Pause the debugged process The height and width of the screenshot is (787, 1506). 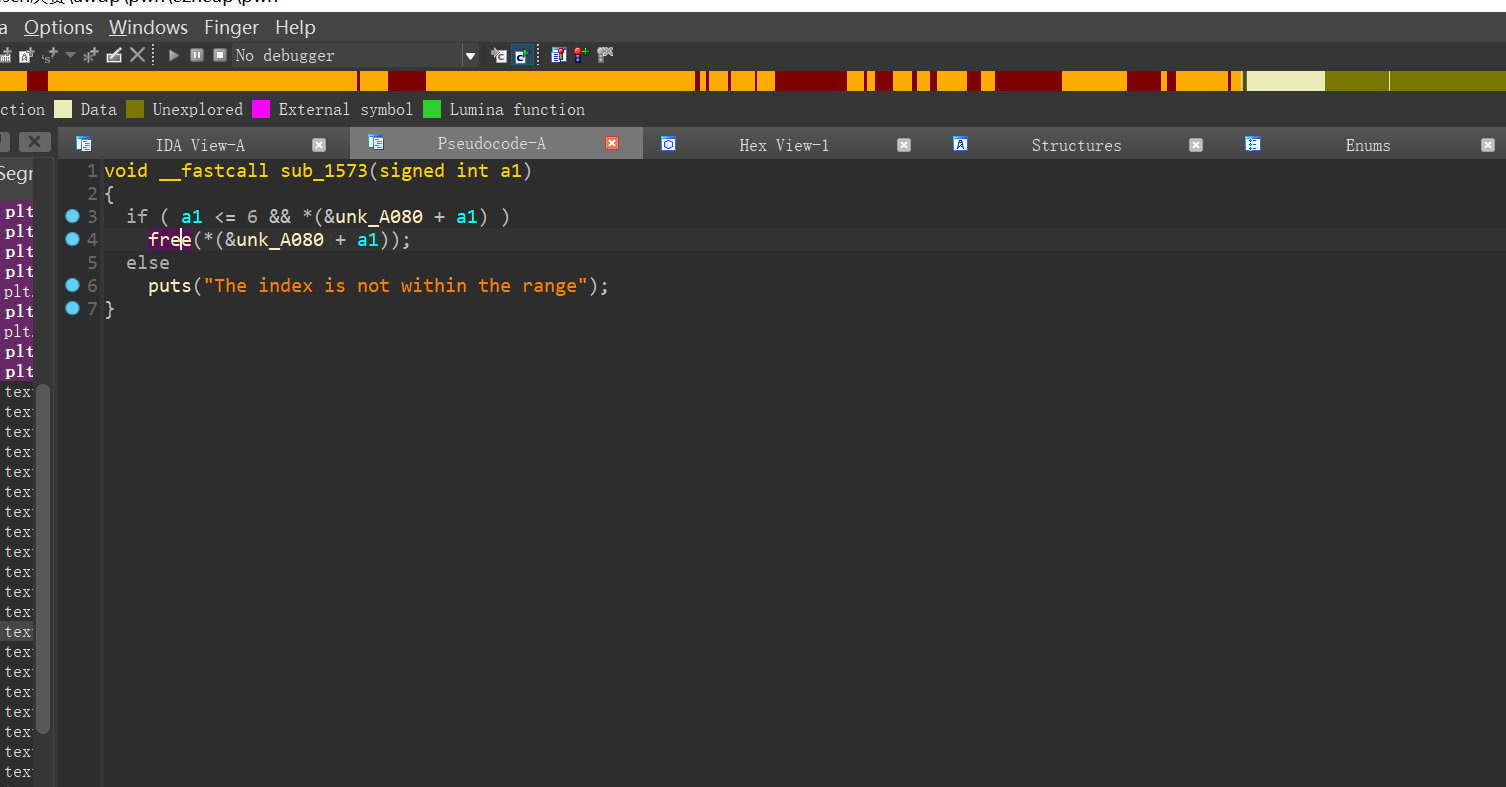(197, 55)
